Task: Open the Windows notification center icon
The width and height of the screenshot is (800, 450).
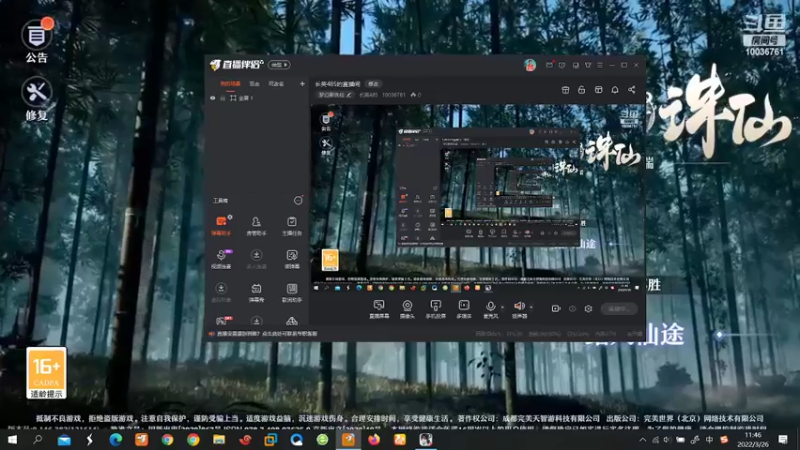Action: click(783, 440)
